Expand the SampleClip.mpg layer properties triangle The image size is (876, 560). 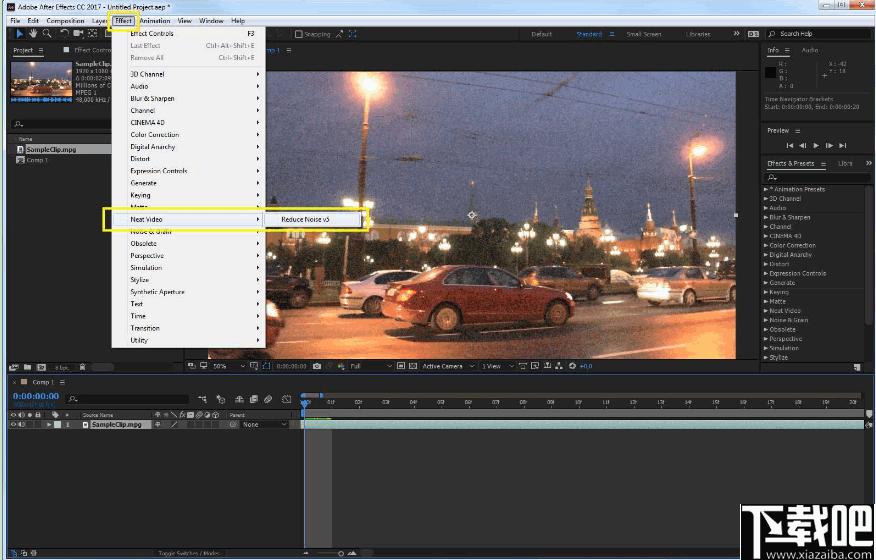(x=49, y=425)
